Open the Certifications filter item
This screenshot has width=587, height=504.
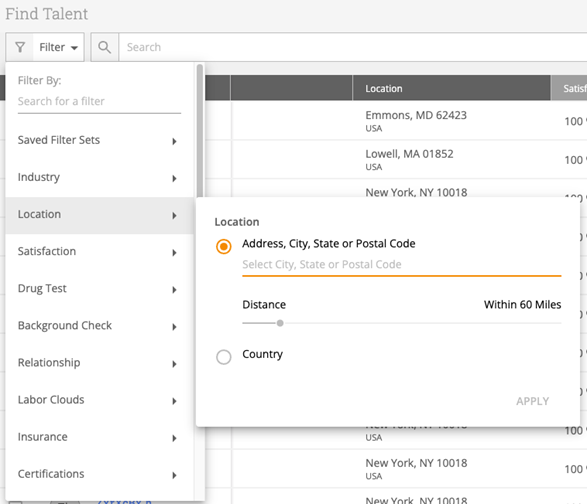tap(99, 474)
